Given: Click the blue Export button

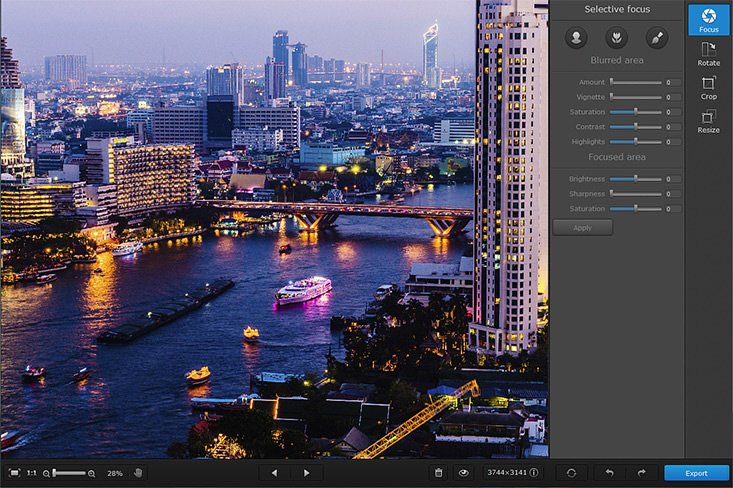Looking at the screenshot, I should 696,473.
